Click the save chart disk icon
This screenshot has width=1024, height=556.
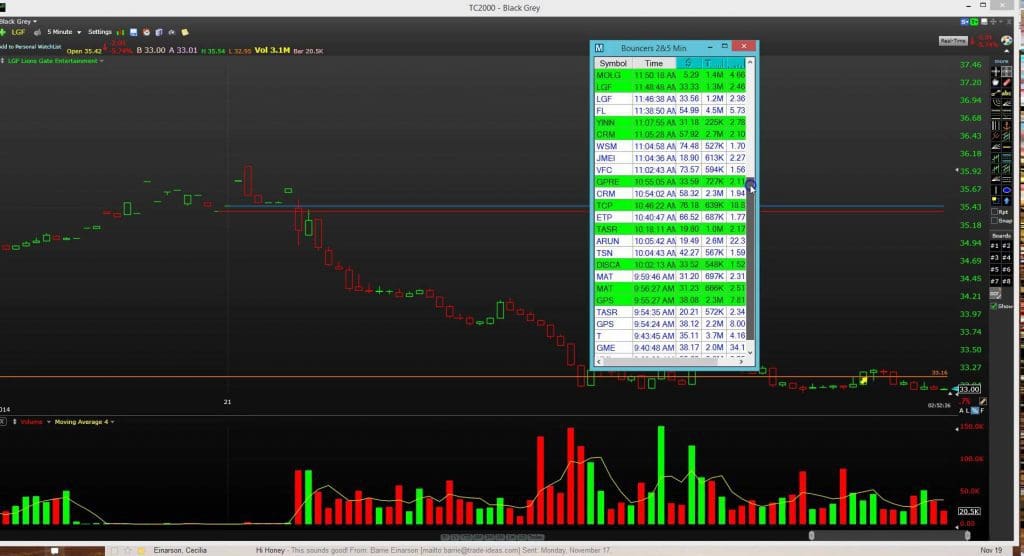[133, 33]
